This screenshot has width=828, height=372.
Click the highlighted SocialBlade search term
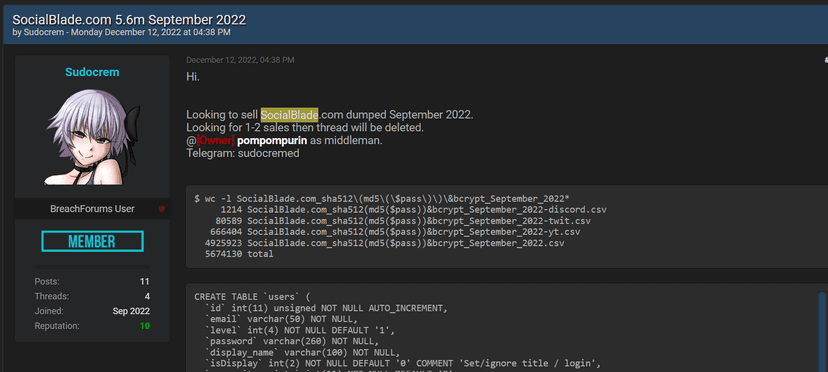(289, 115)
